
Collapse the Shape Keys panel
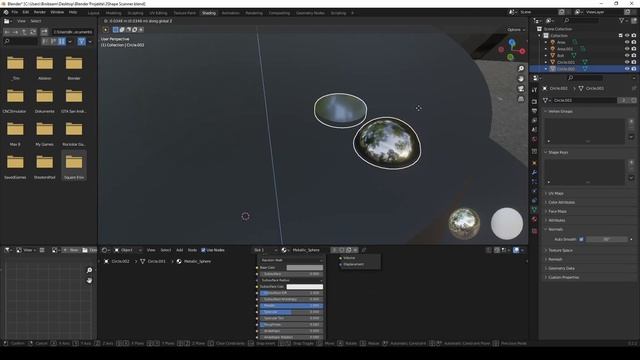click(558, 152)
